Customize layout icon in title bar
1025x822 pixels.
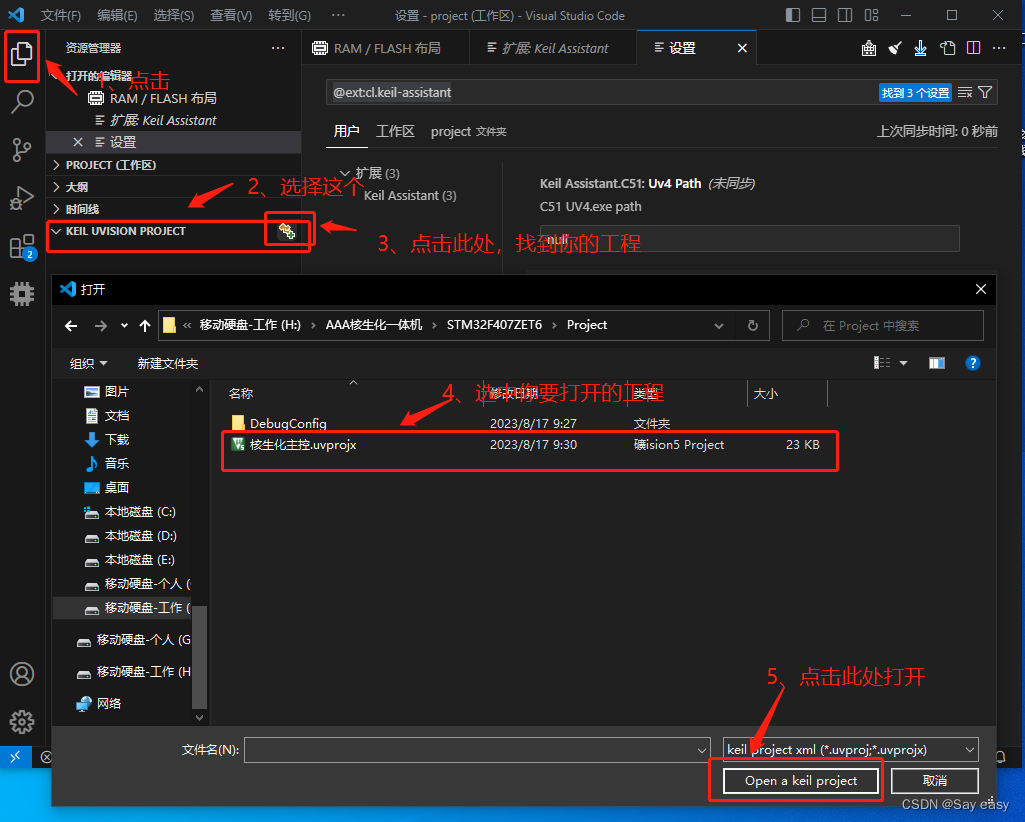(871, 15)
